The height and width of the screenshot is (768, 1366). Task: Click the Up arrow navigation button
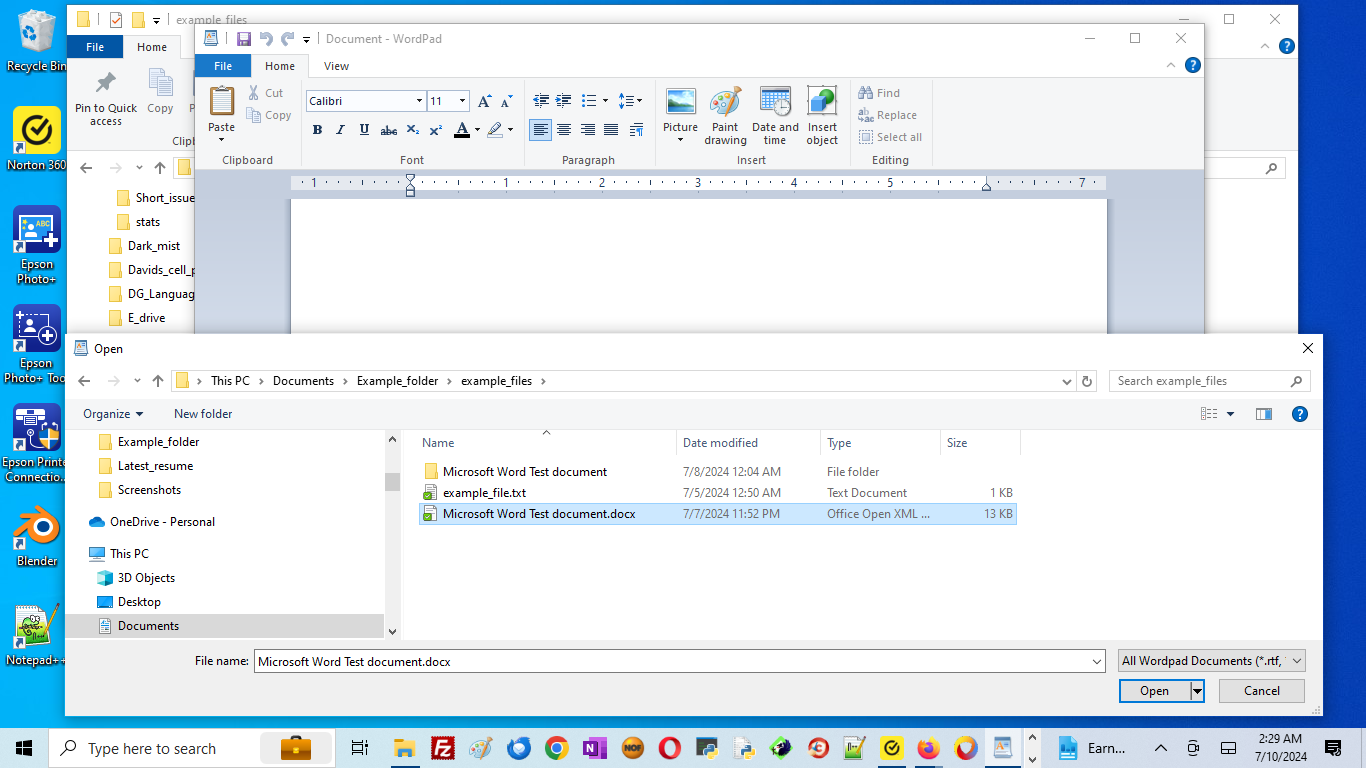tap(158, 381)
